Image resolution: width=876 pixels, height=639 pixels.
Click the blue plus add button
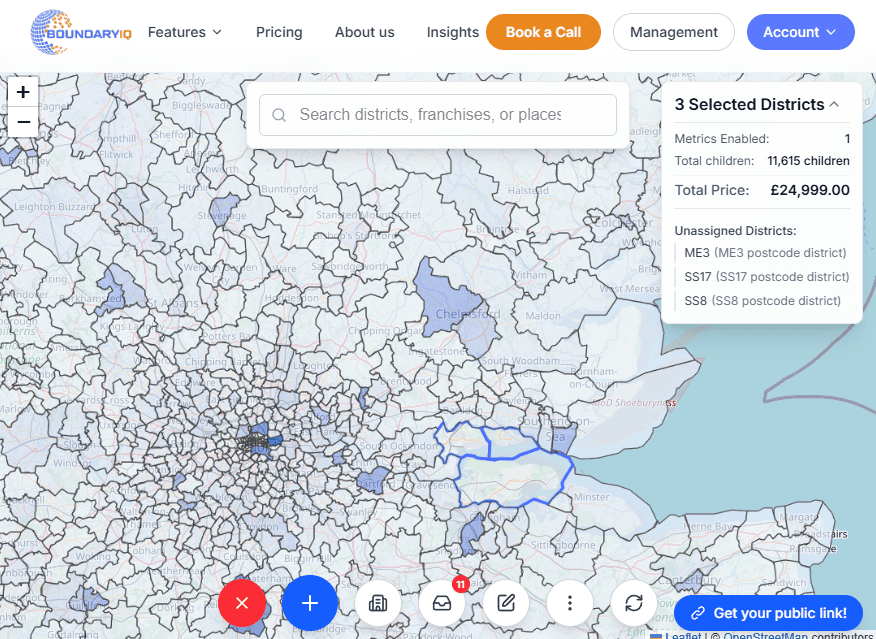(x=310, y=603)
